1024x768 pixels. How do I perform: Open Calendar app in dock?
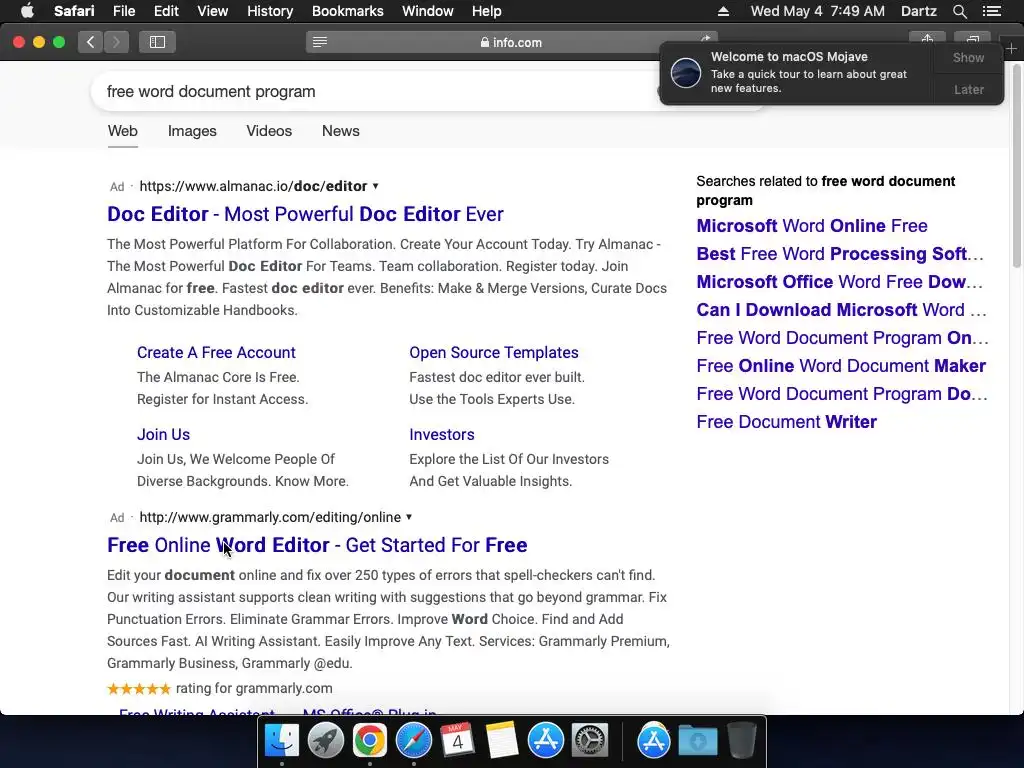(x=457, y=740)
